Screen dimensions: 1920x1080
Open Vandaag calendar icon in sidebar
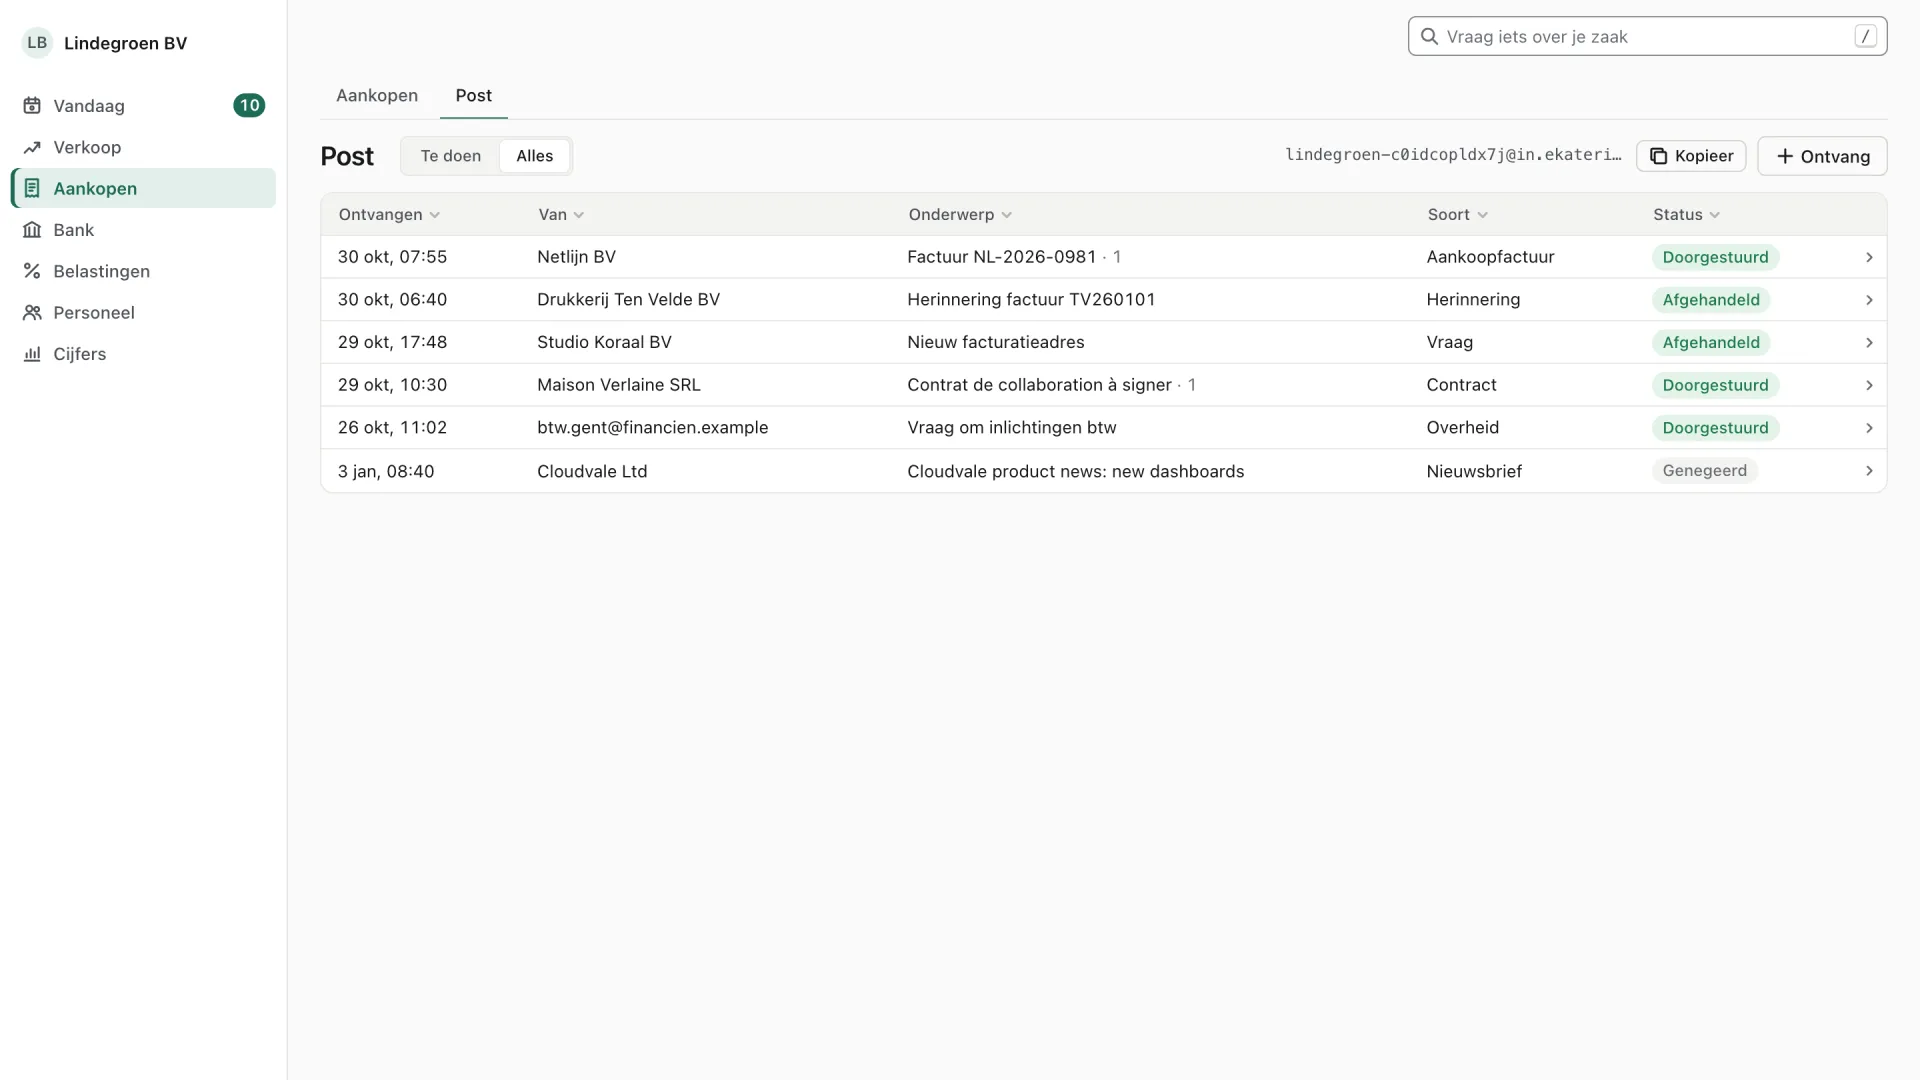pos(32,106)
